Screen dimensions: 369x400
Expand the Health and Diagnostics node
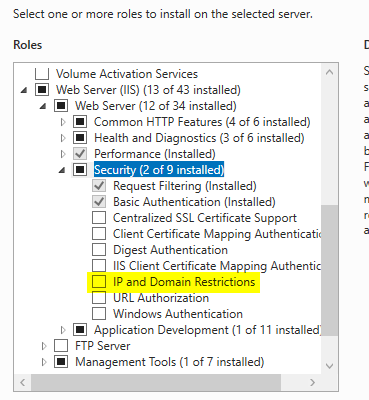[63, 138]
